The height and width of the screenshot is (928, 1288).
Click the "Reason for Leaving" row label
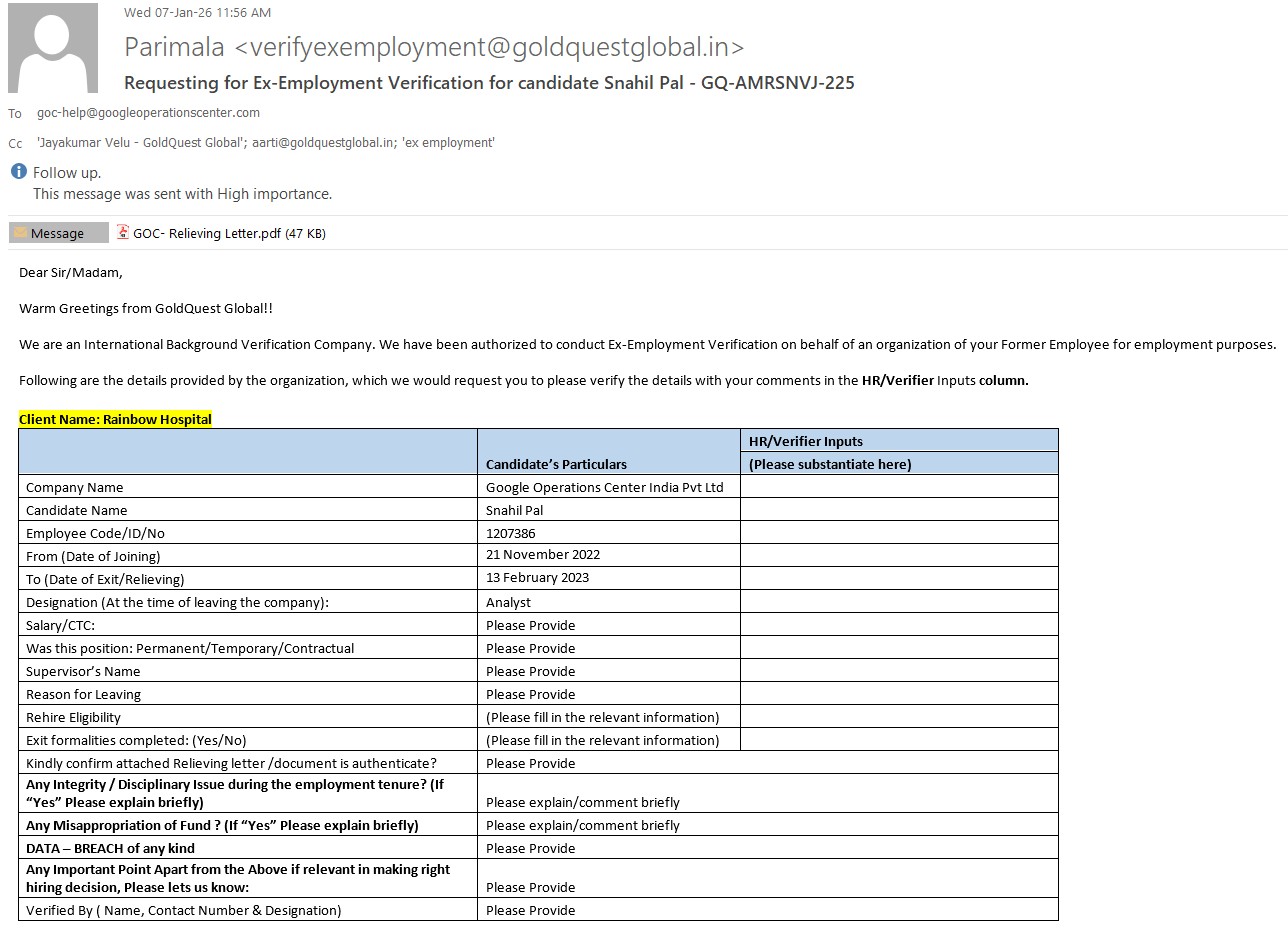tap(84, 695)
